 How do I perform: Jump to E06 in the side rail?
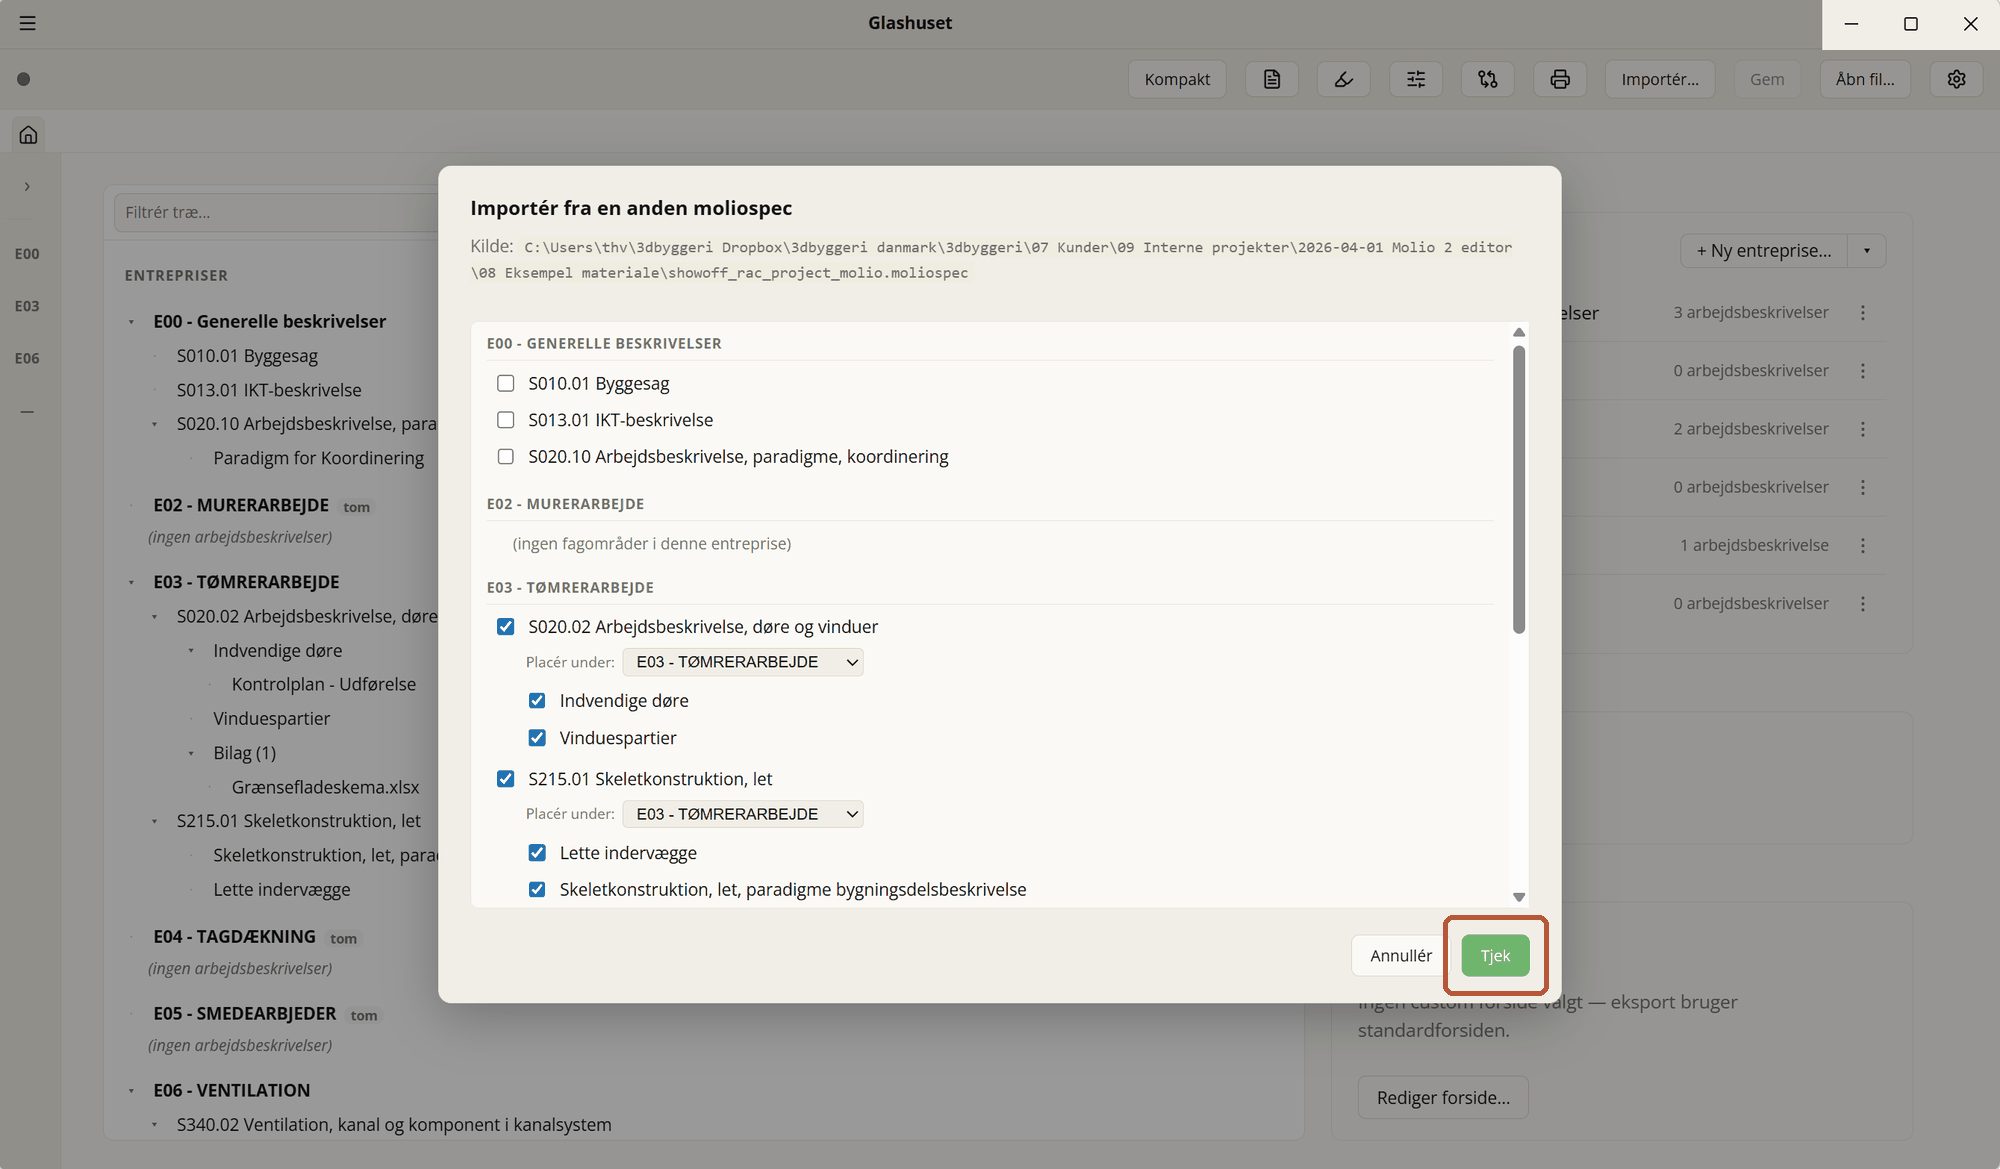tap(27, 358)
